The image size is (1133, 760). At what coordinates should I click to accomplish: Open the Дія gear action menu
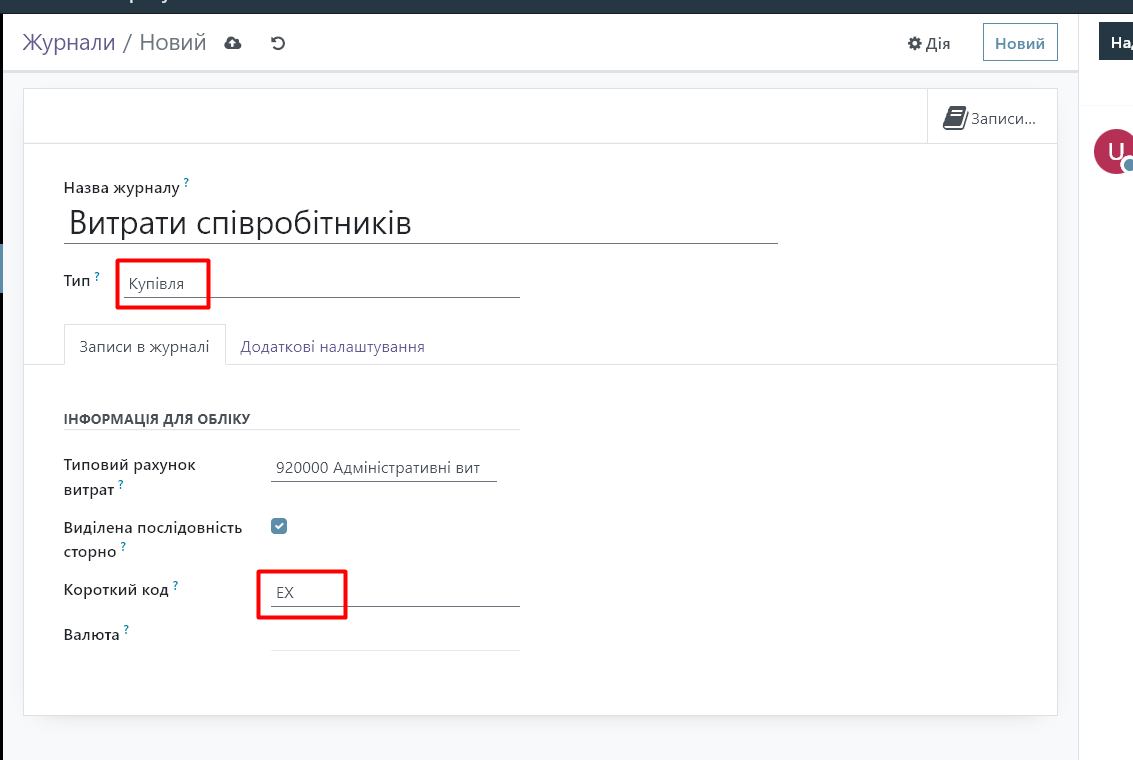[928, 44]
